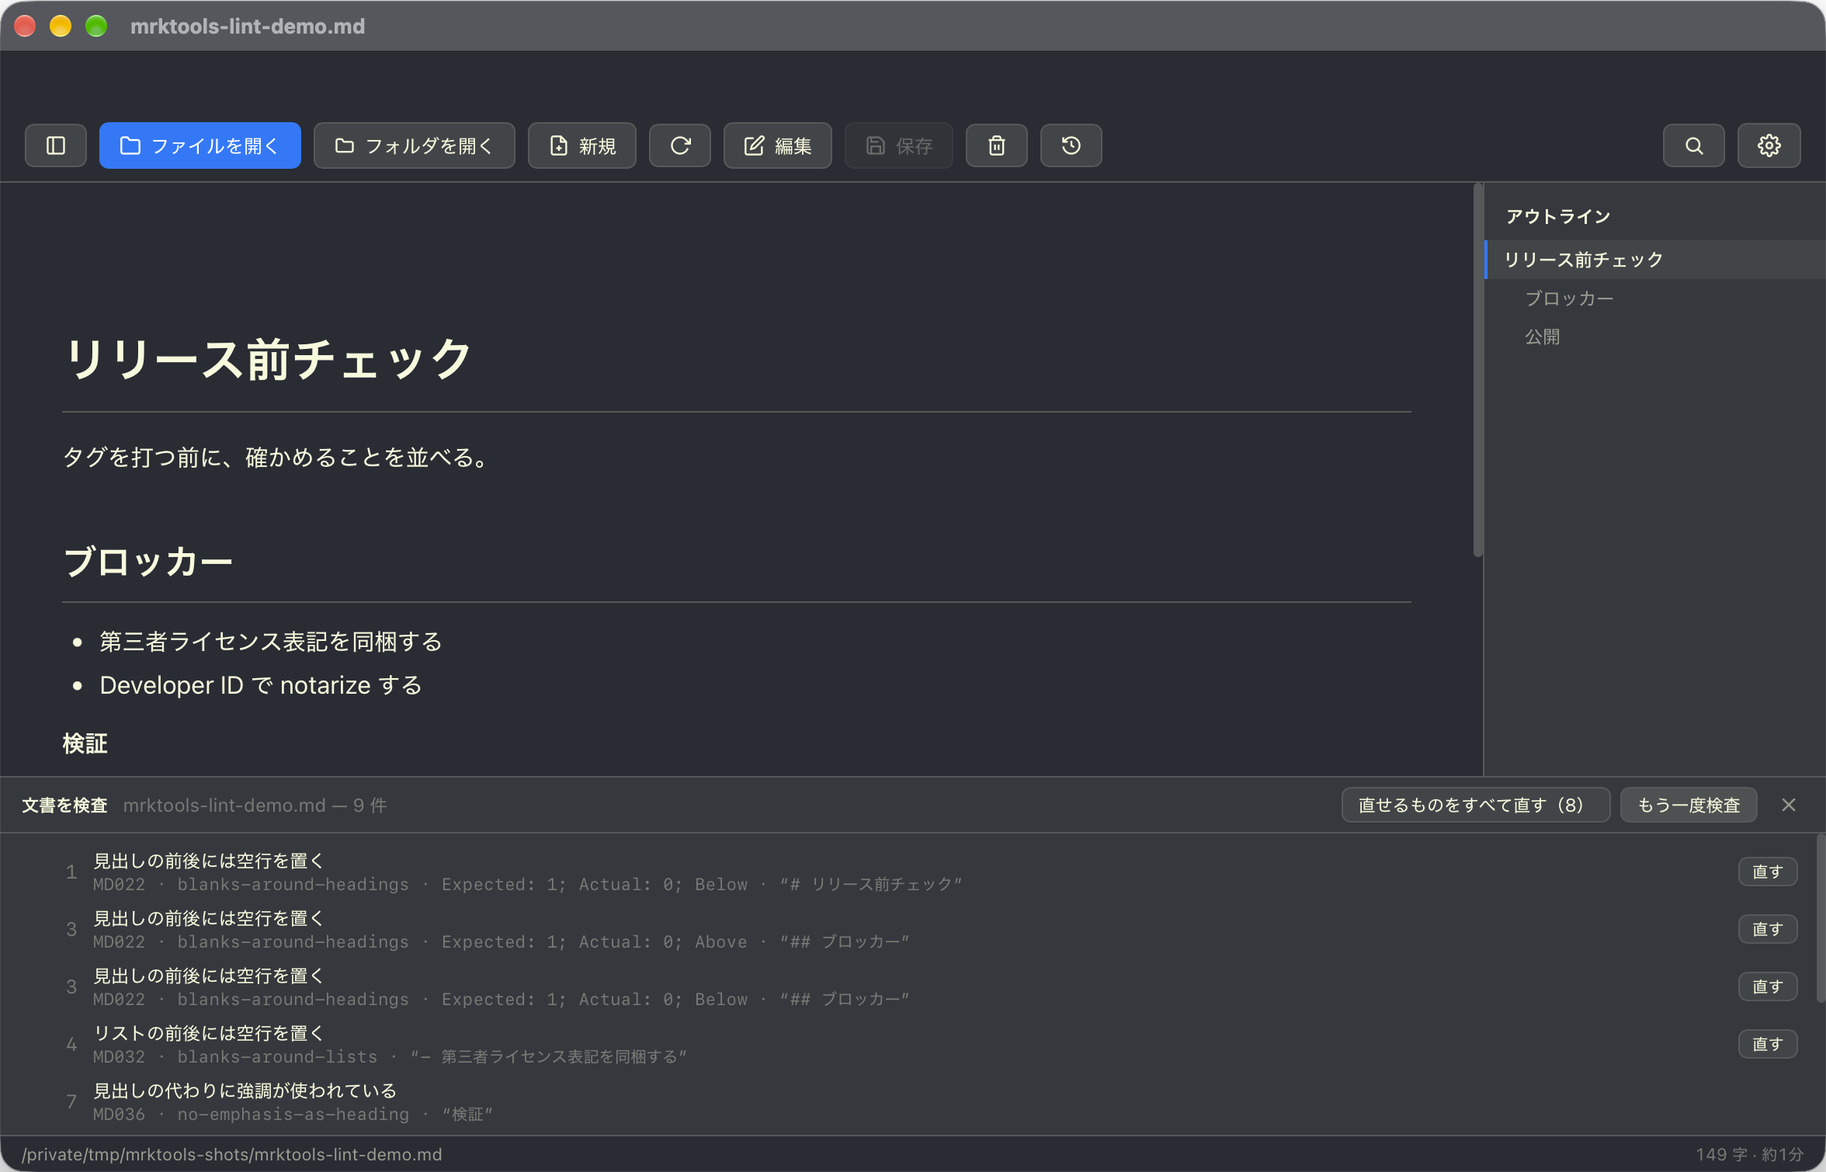Click the document vertical scrollbar
This screenshot has height=1172, width=1826.
(1478, 370)
